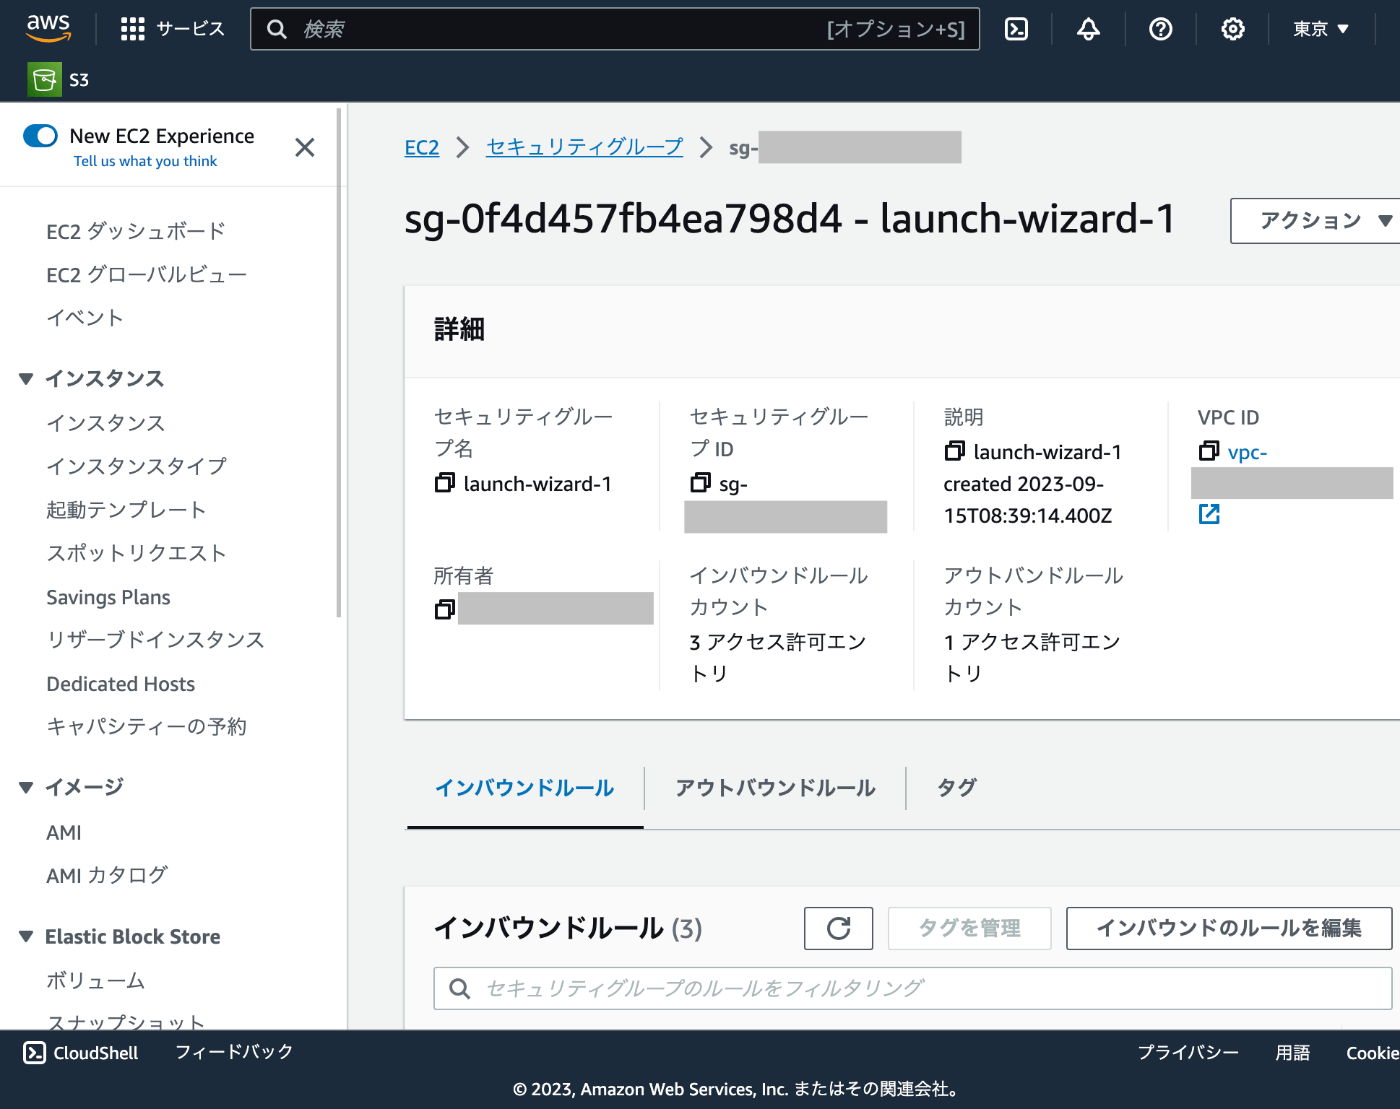
Task: Refresh the inbound rules list
Action: point(838,928)
